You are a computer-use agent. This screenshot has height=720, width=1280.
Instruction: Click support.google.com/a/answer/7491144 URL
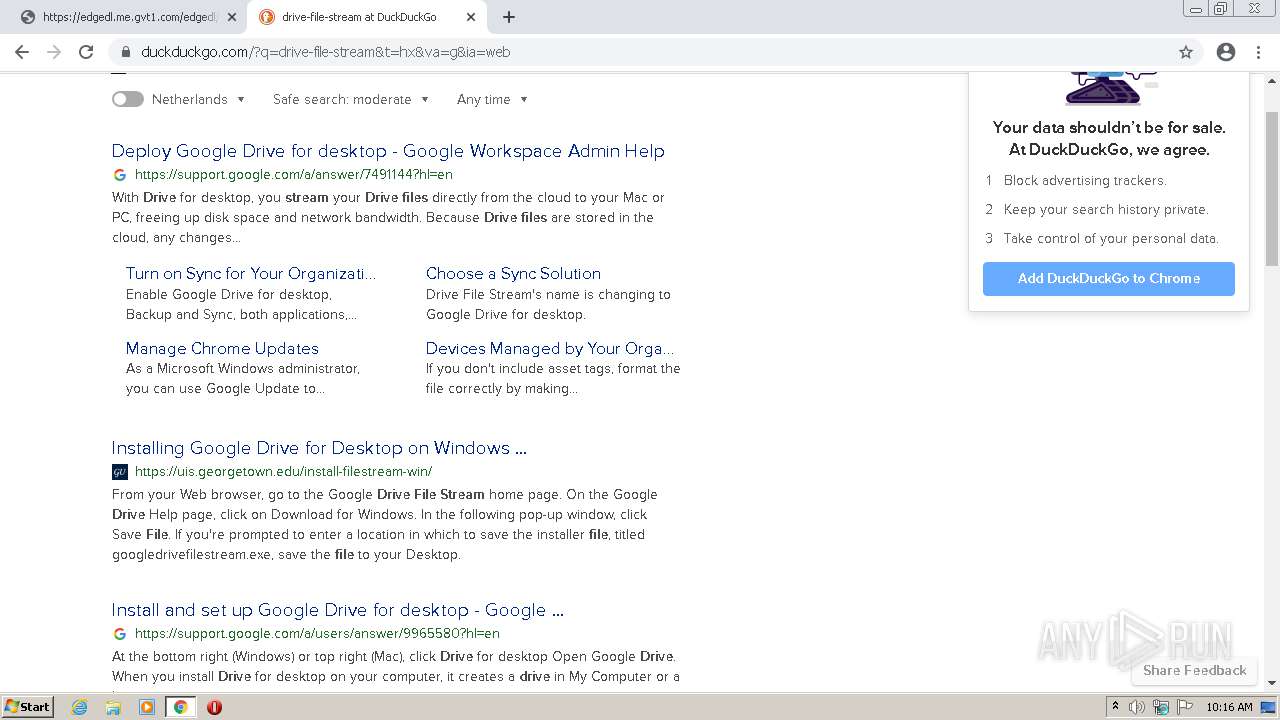click(x=293, y=174)
